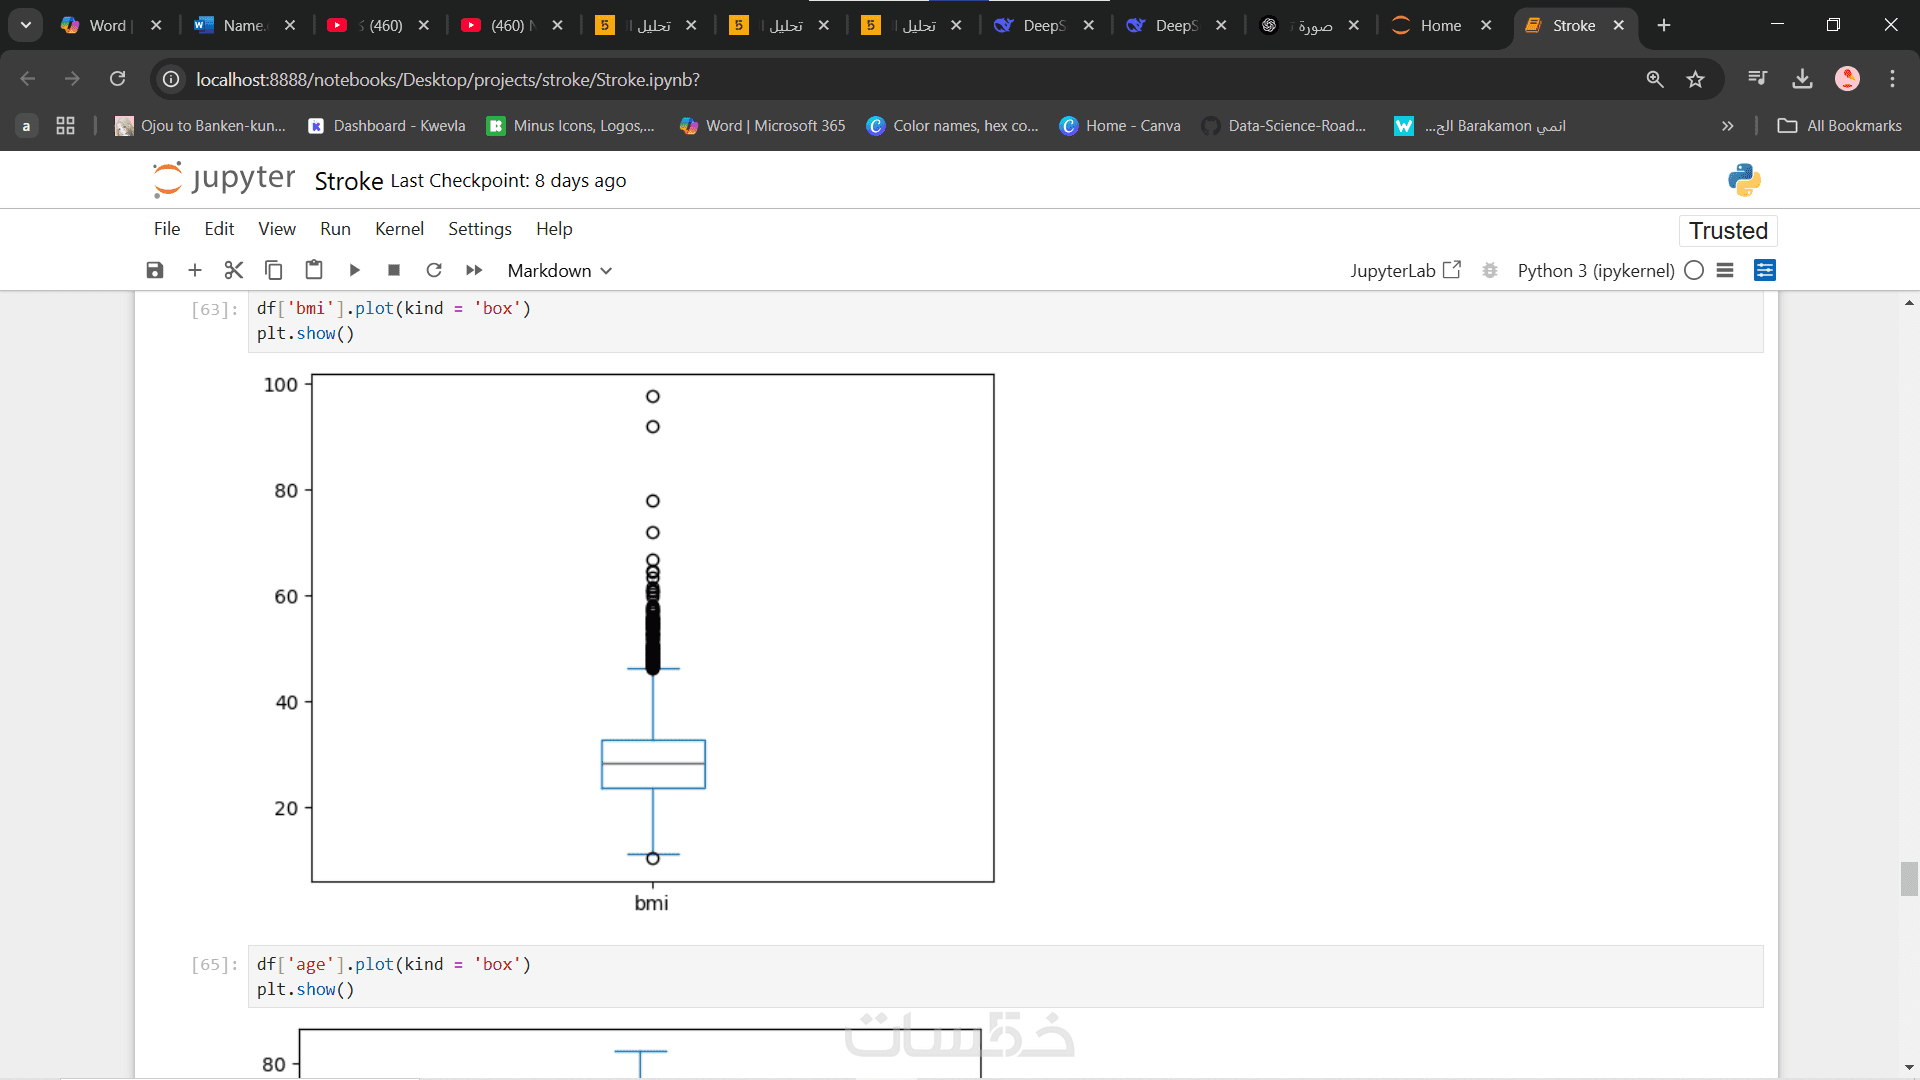Open the Markdown cell type dropdown
The height and width of the screenshot is (1080, 1920).
point(559,270)
